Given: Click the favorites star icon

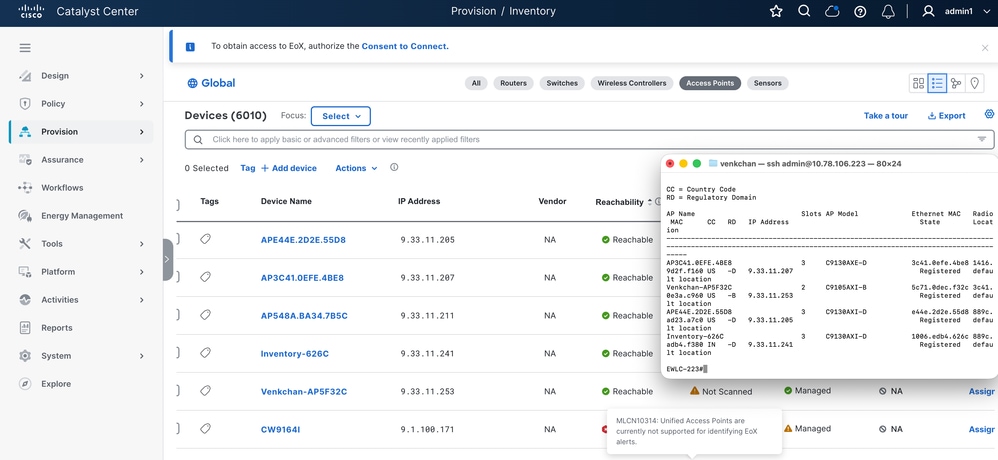Looking at the screenshot, I should (776, 11).
